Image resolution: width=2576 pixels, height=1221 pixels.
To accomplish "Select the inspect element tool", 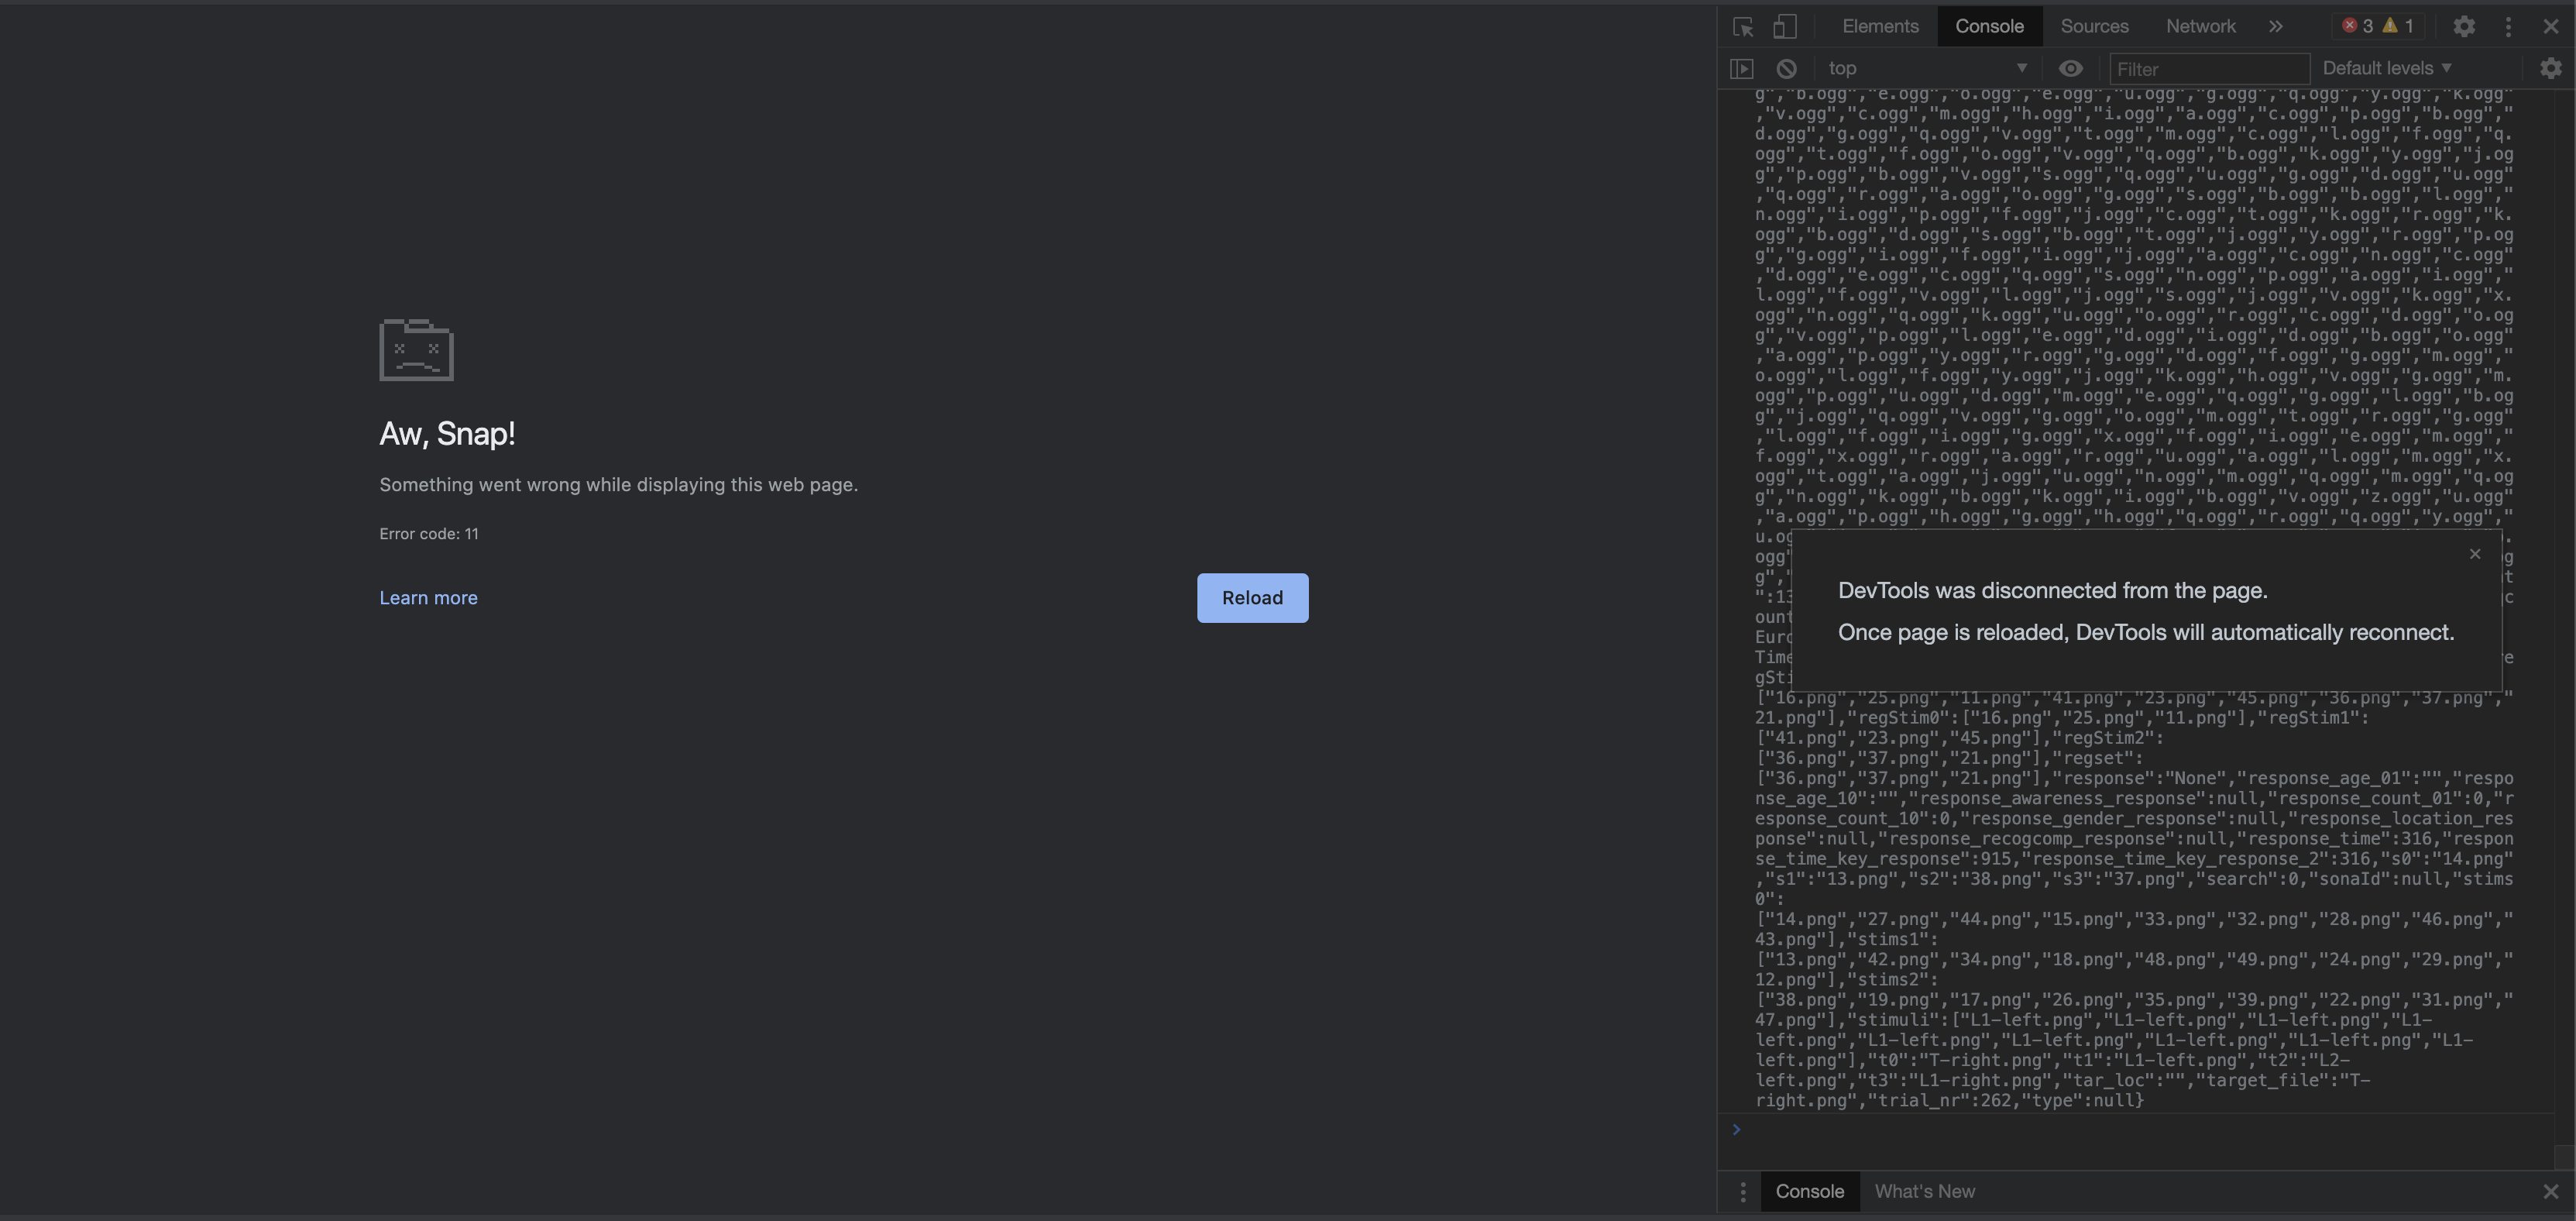I will 1742,26.
